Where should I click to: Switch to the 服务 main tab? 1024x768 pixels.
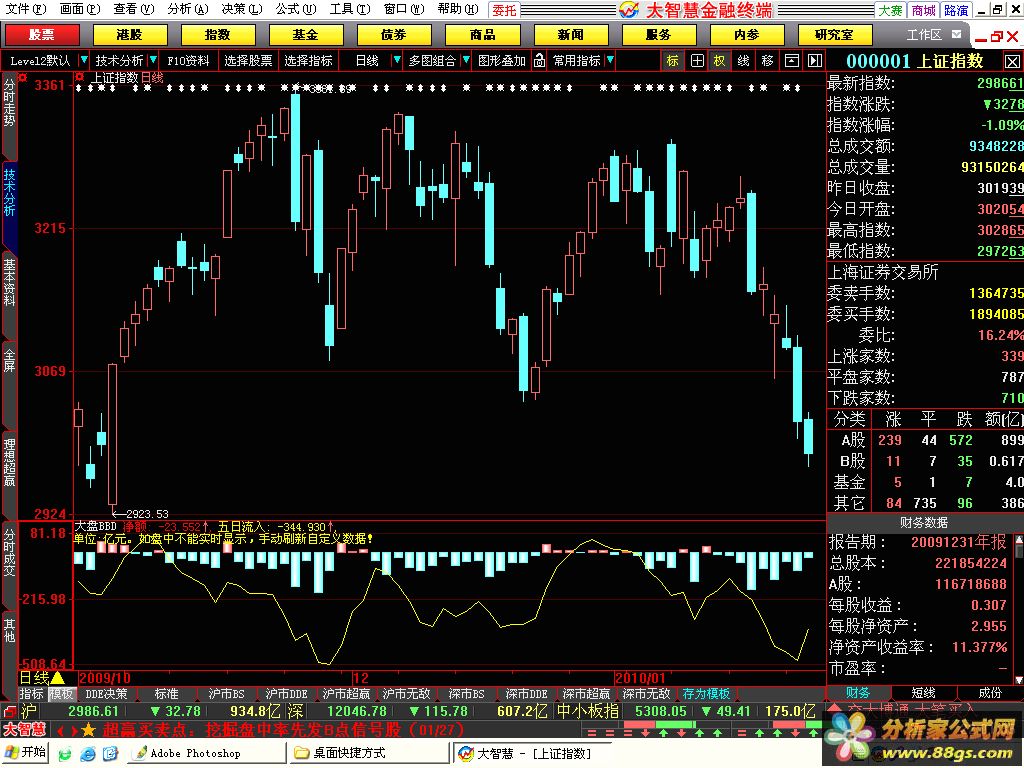(x=658, y=35)
